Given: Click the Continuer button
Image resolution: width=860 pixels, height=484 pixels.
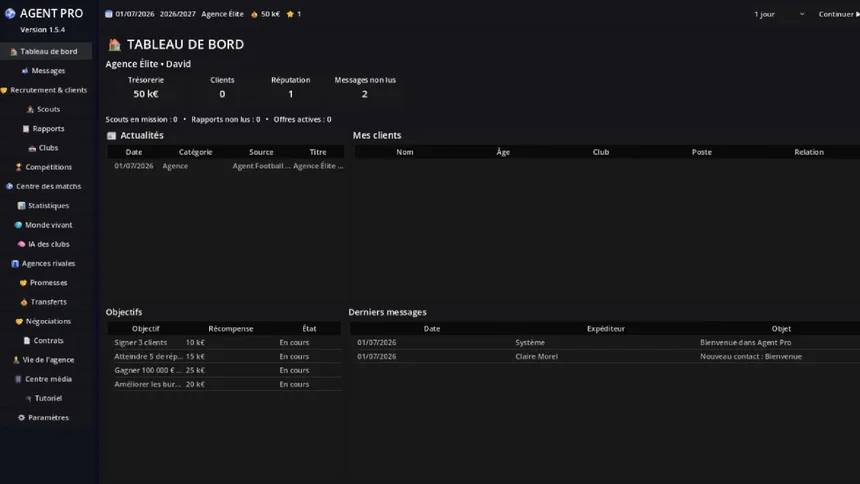Looking at the screenshot, I should point(839,14).
